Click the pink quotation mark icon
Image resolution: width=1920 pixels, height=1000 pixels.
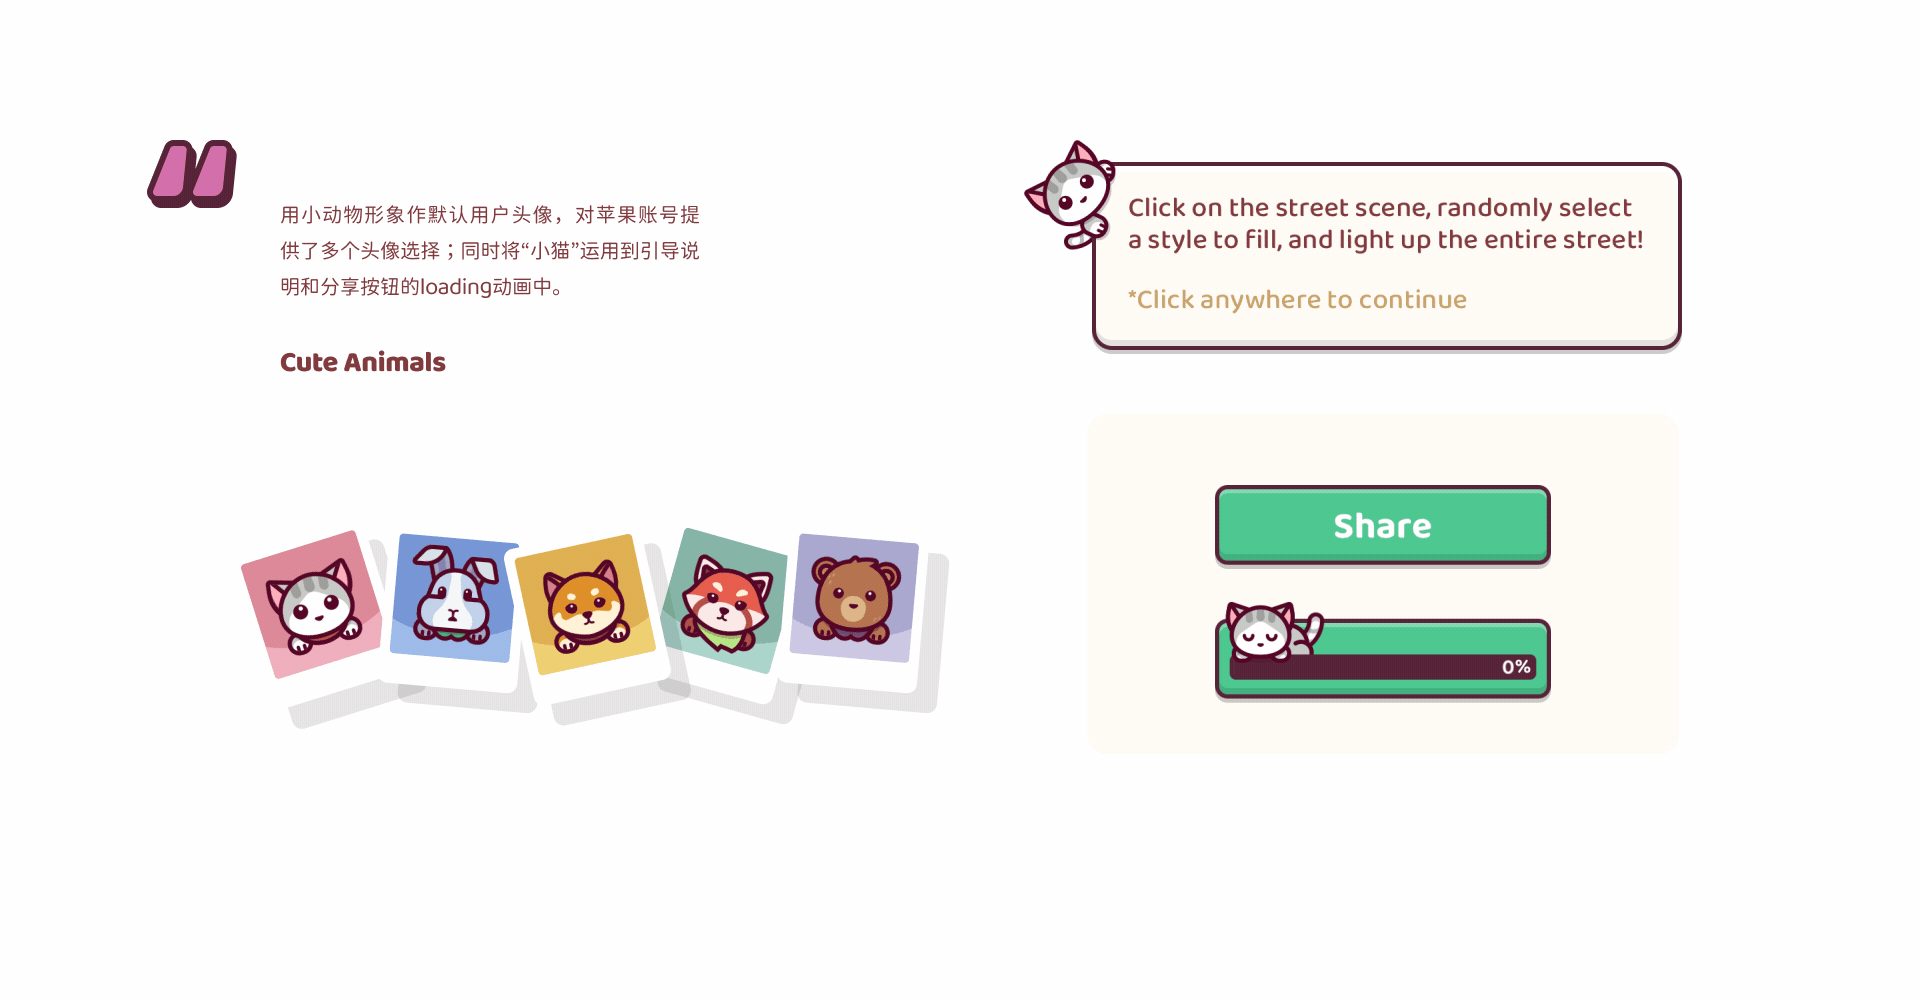(x=192, y=174)
